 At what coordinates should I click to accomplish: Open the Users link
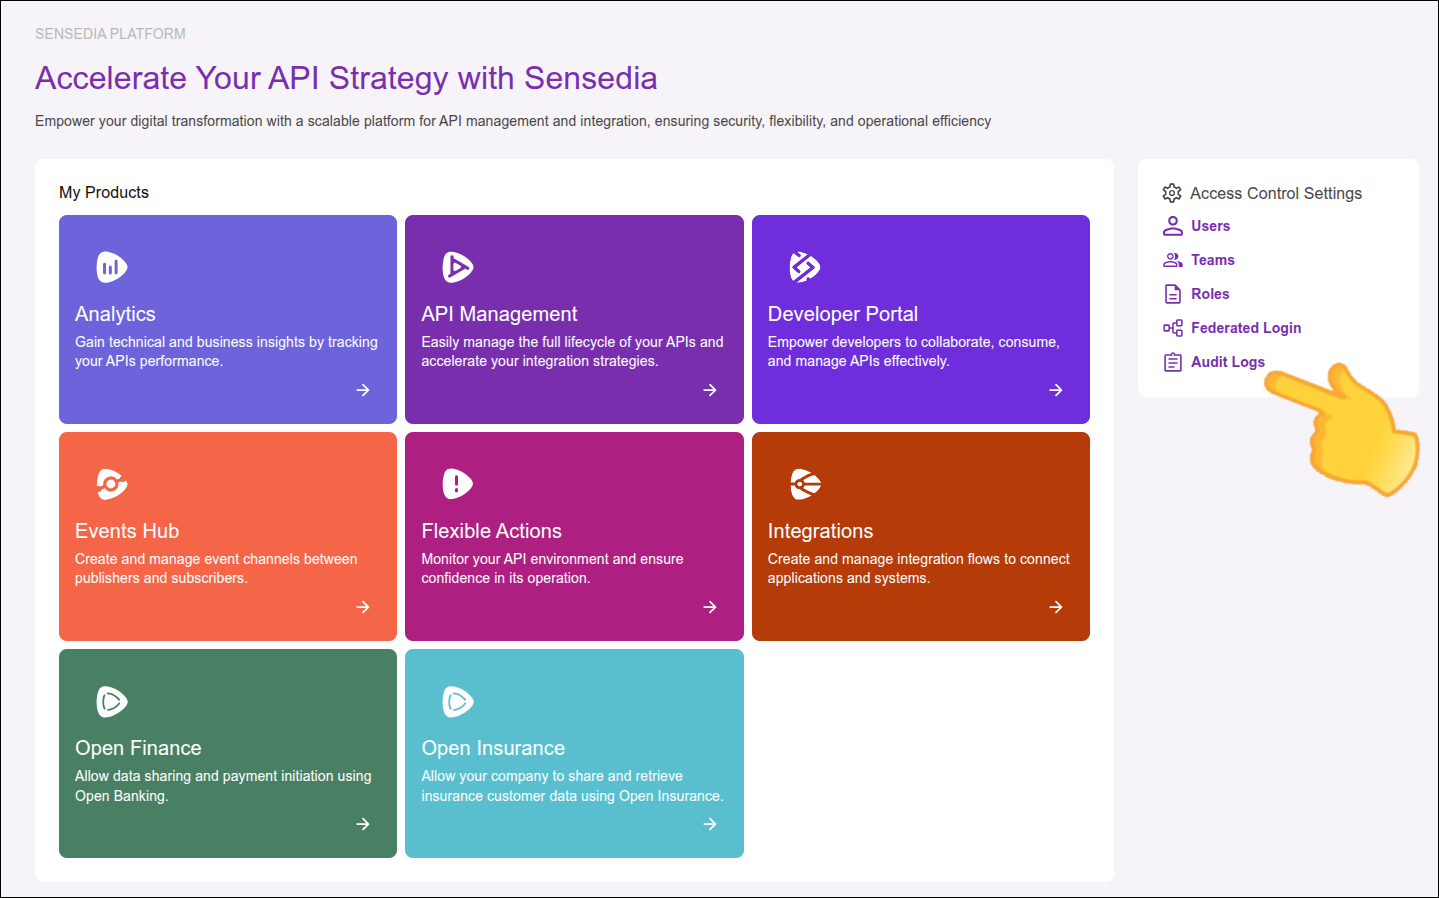[1210, 226]
